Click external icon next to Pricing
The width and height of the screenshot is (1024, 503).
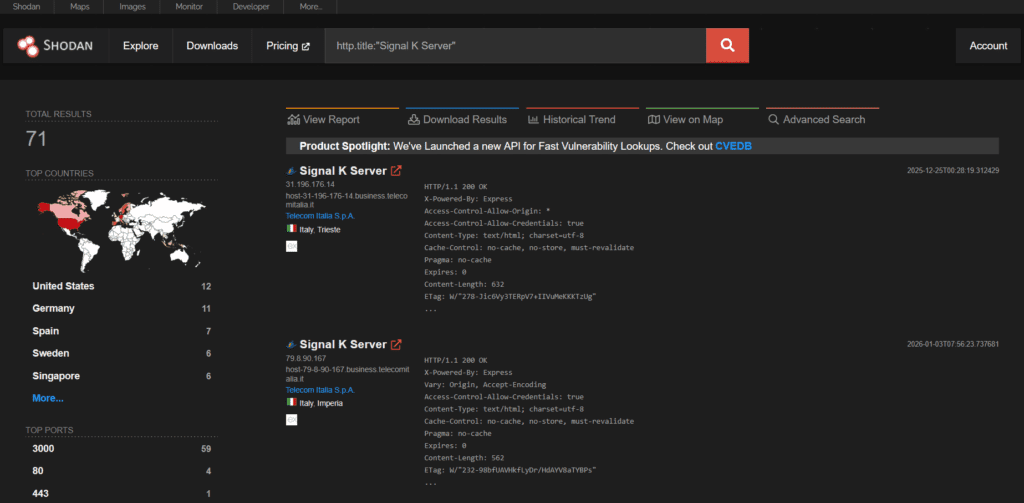[x=306, y=46]
